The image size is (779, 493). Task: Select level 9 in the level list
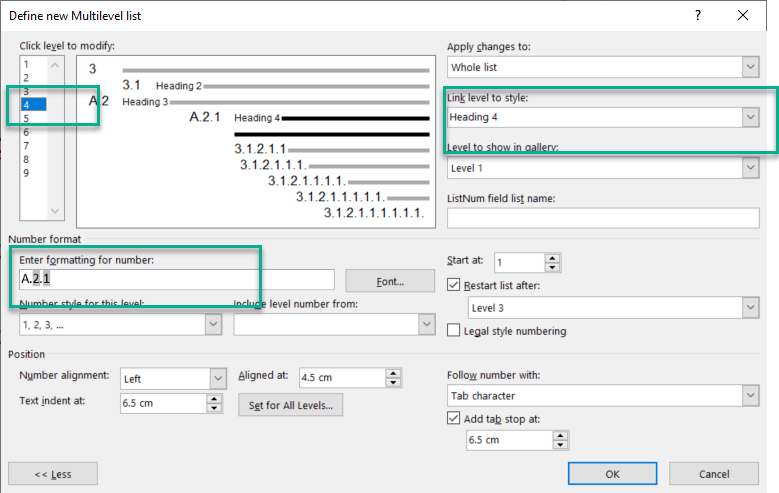pyautogui.click(x=26, y=173)
